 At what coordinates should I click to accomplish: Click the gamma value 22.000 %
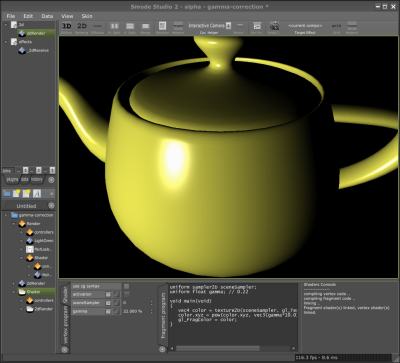[132, 311]
